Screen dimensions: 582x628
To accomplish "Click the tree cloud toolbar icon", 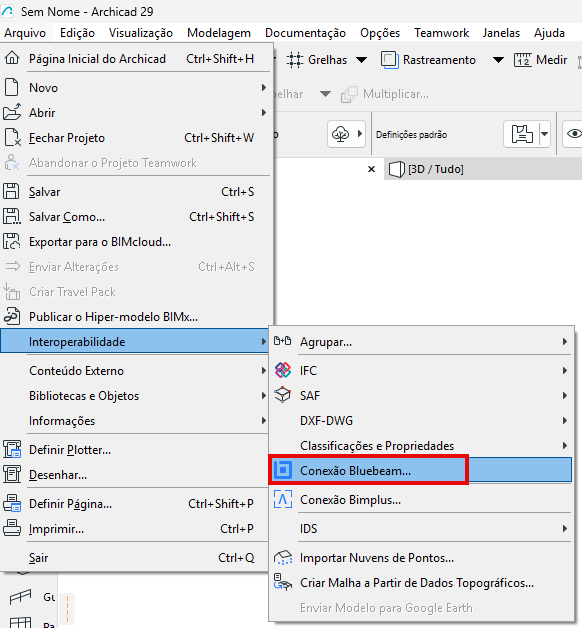I will point(341,134).
